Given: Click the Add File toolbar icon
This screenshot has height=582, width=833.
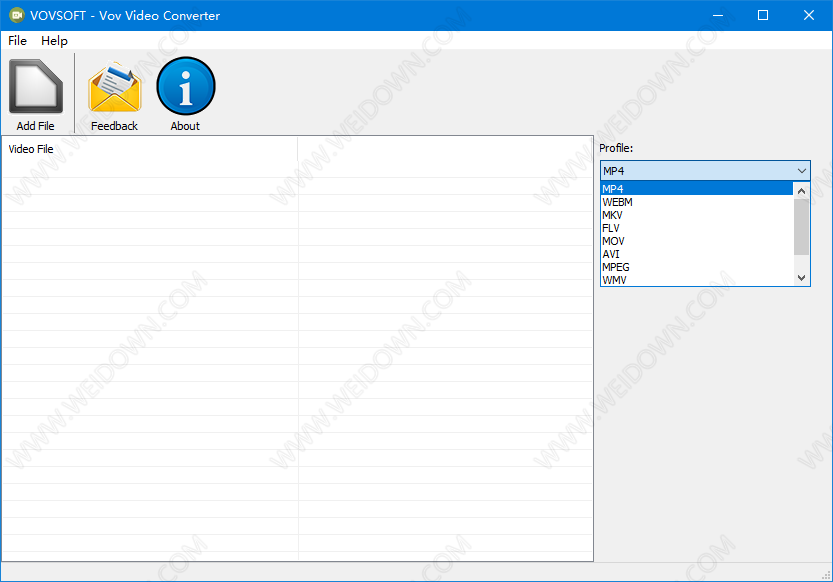Looking at the screenshot, I should point(36,87).
